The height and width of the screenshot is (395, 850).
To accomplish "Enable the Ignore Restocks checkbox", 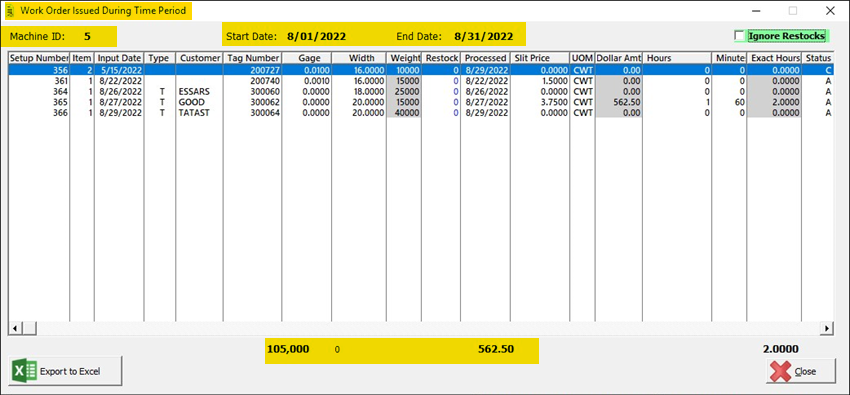I will (739, 36).
